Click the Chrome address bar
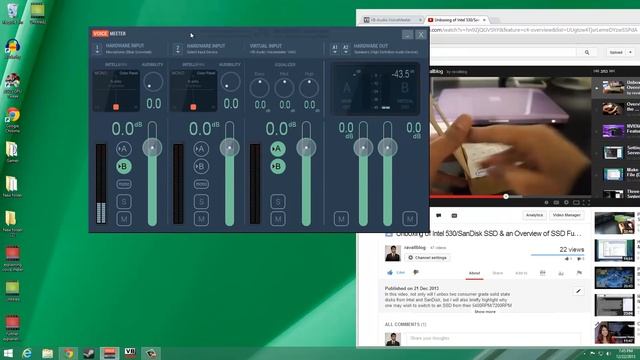The height and width of the screenshot is (360, 640). (535, 30)
